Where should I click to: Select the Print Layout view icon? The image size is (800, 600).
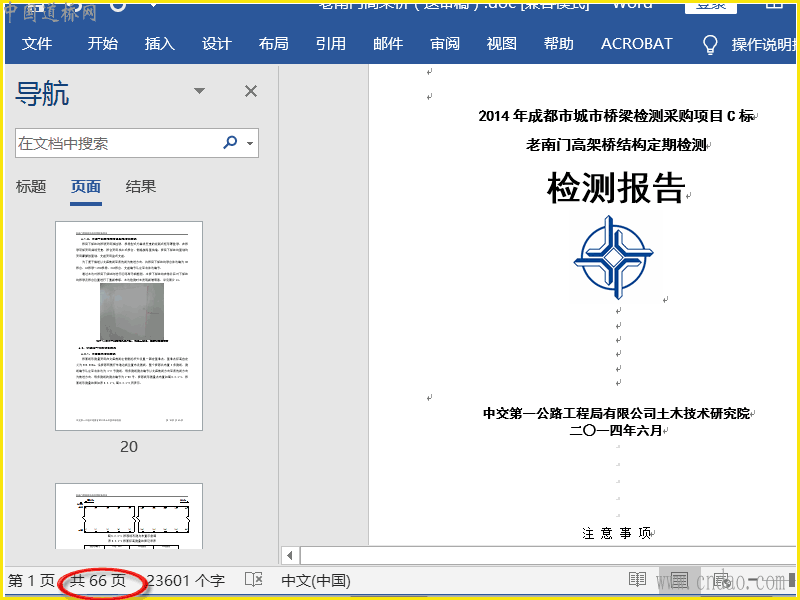click(x=680, y=580)
